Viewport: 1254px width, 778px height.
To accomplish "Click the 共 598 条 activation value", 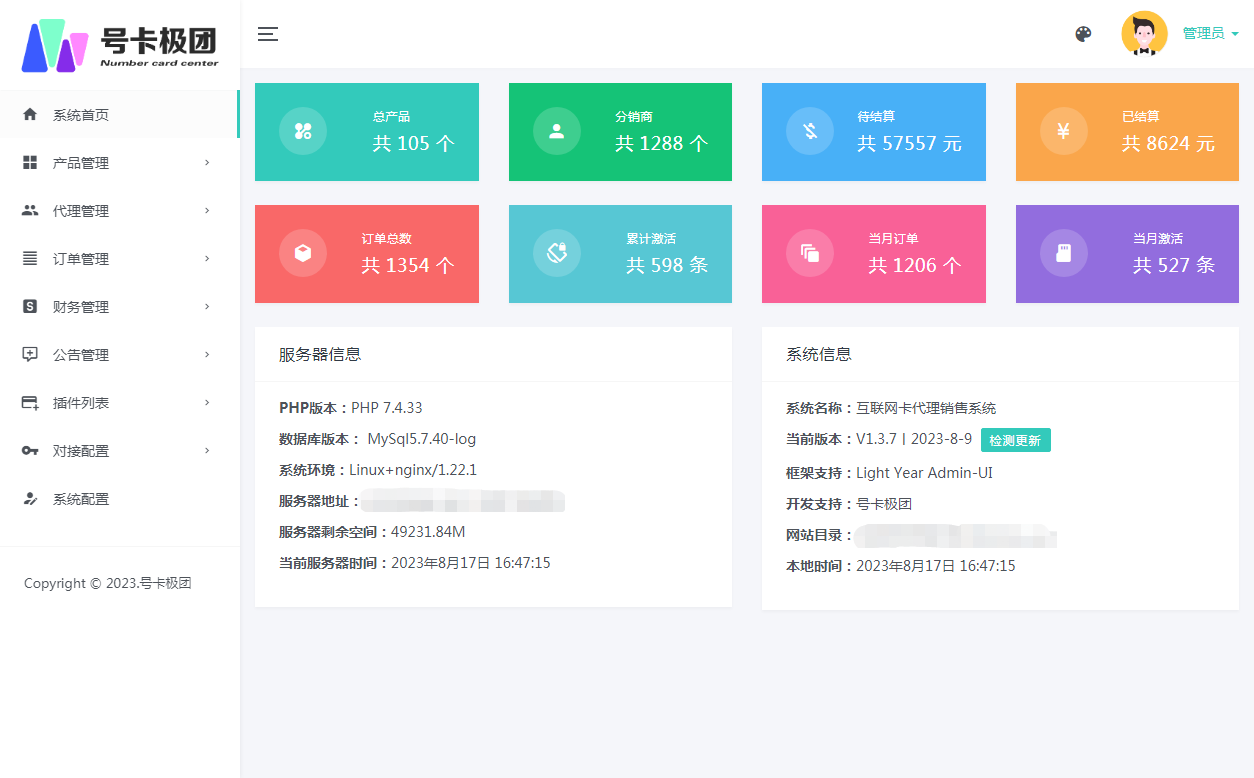I will click(667, 265).
